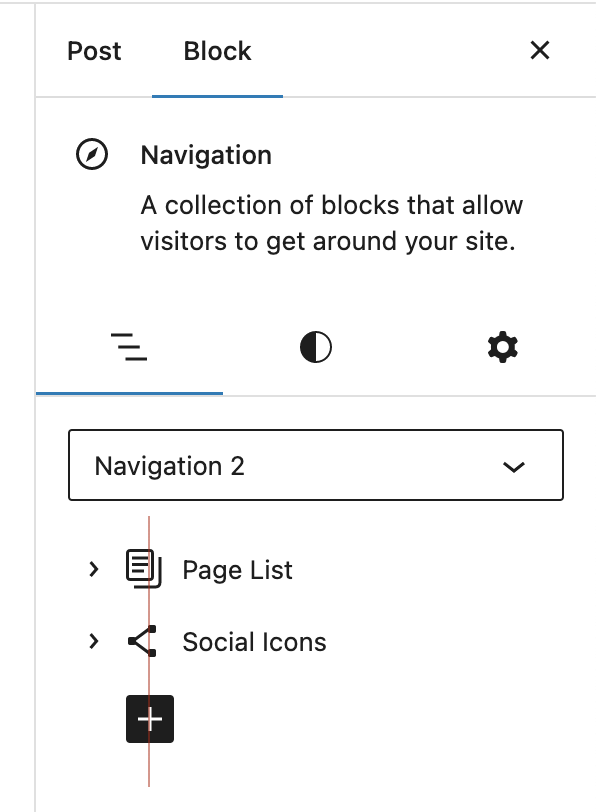Close the settings sidebar

[x=540, y=49]
